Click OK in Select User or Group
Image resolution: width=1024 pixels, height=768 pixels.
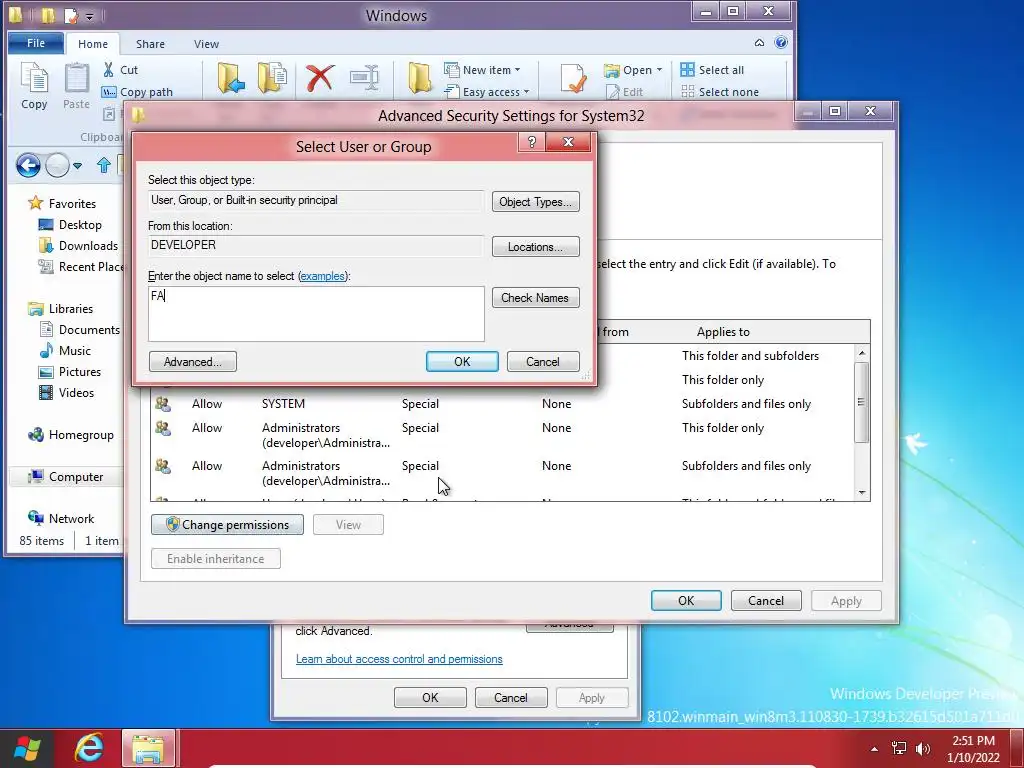(462, 362)
